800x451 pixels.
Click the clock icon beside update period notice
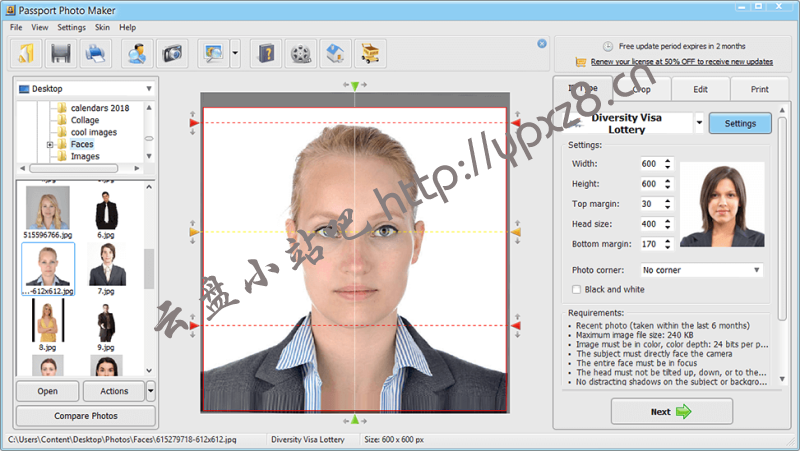608,46
